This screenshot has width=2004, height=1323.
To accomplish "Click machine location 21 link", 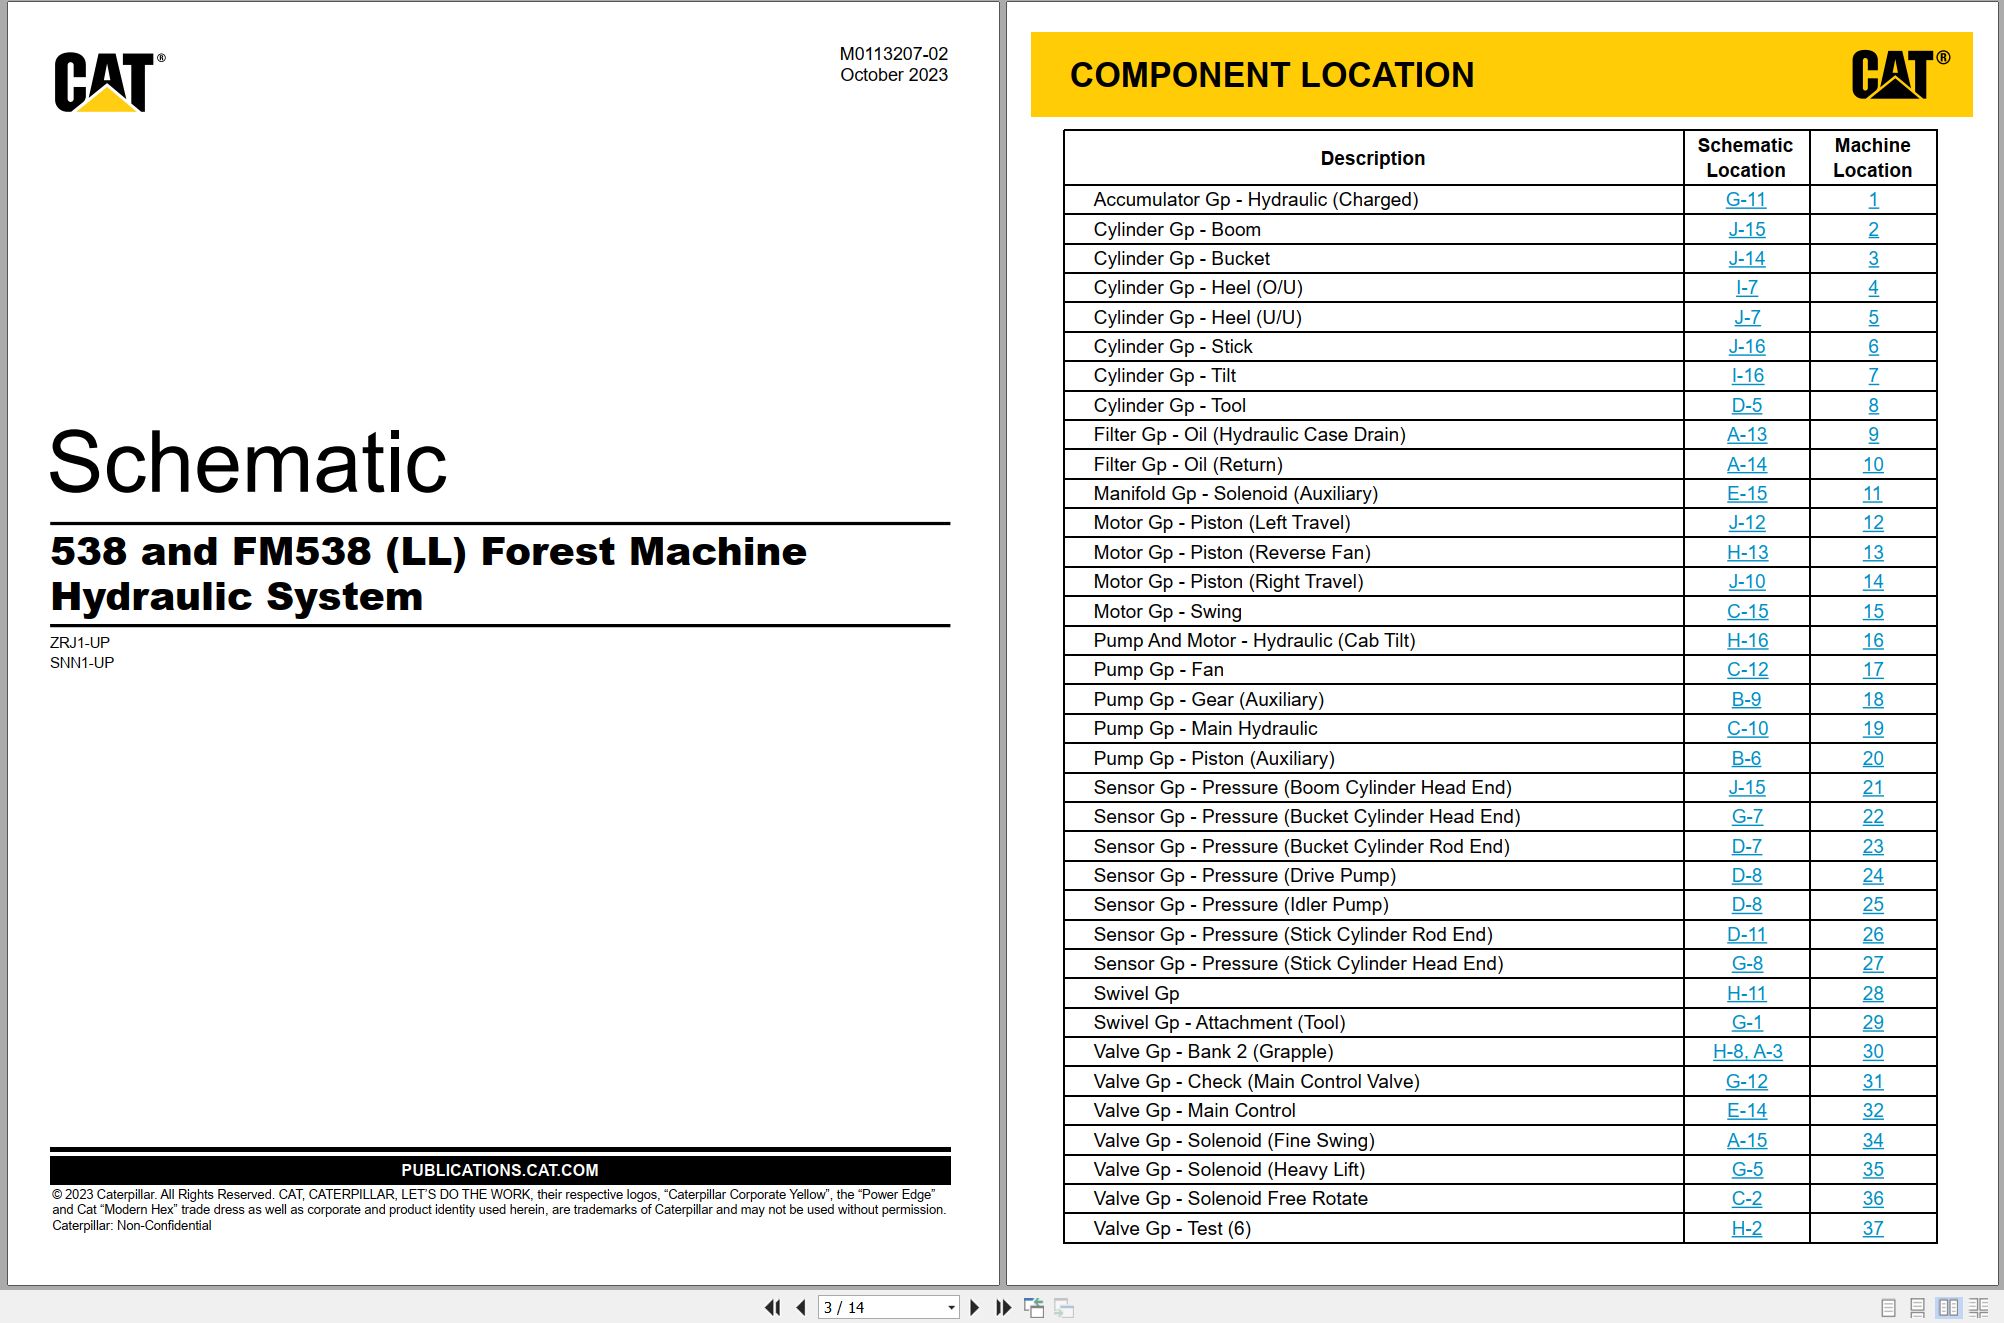I will coord(1873,787).
